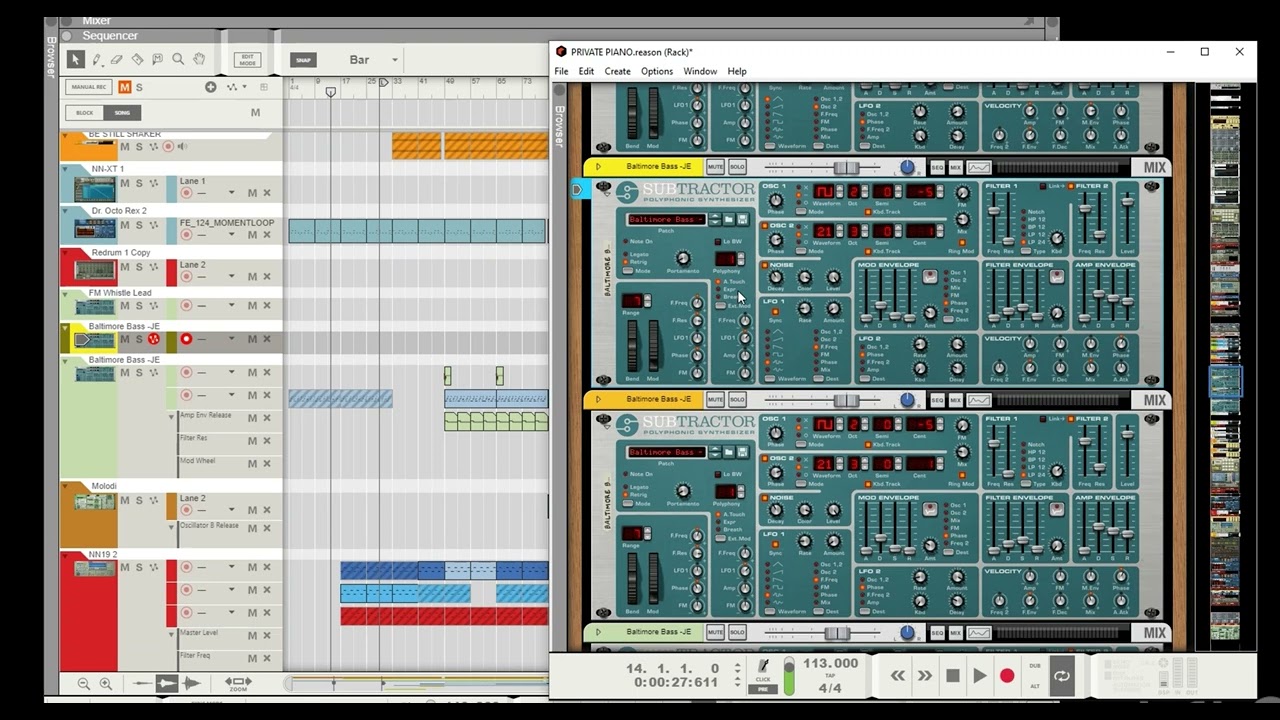Click the add track plus icon
Viewport: 1280px width, 720px height.
pos(210,87)
